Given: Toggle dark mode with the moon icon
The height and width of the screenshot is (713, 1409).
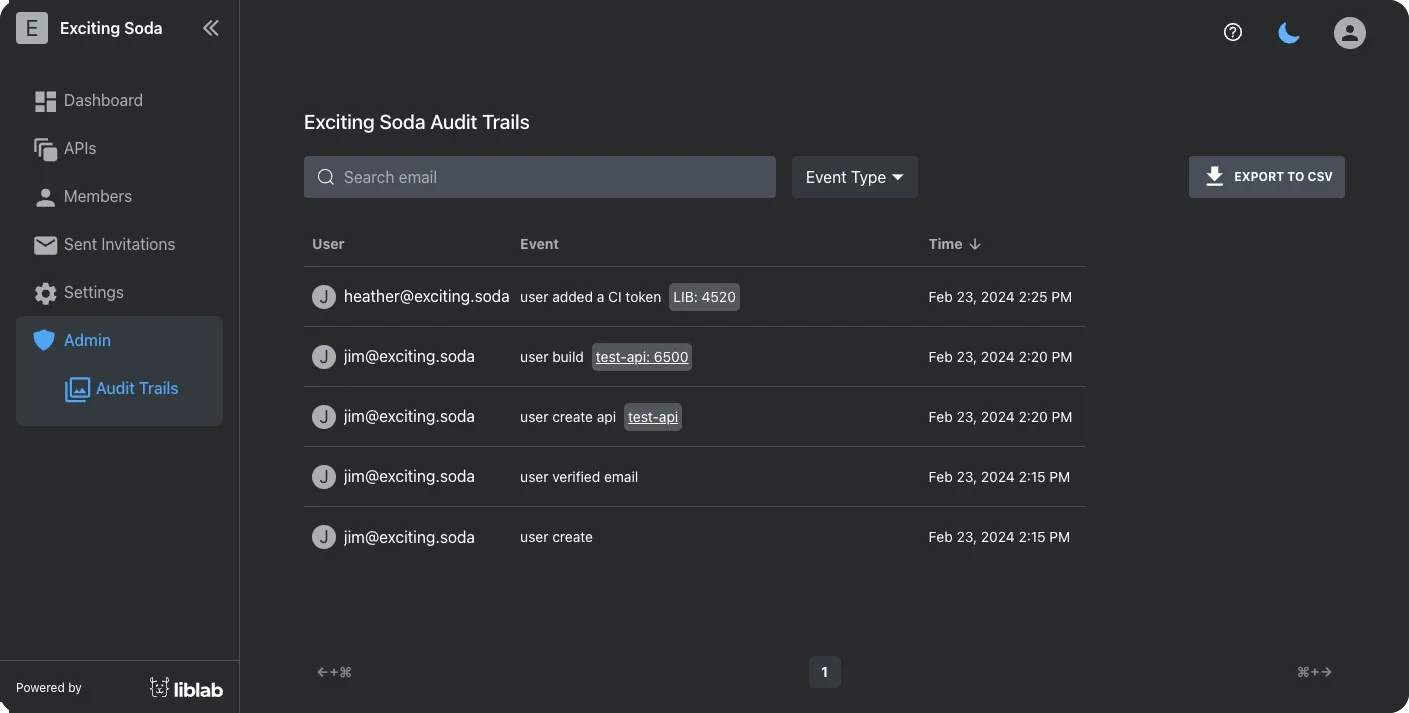Looking at the screenshot, I should pyautogui.click(x=1288, y=32).
